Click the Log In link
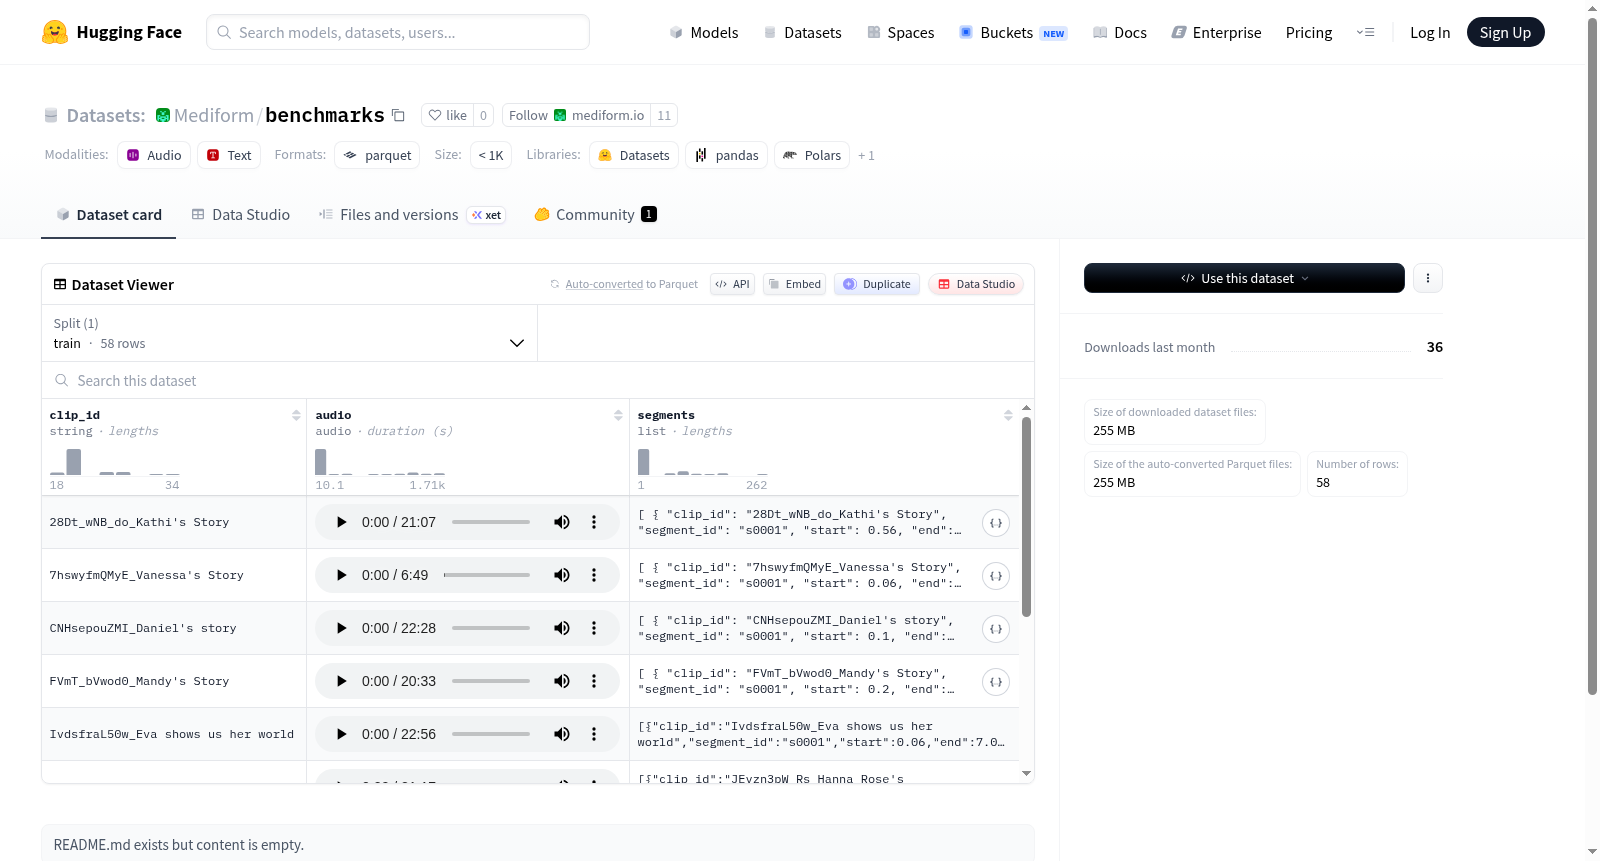The height and width of the screenshot is (861, 1600). coord(1430,32)
